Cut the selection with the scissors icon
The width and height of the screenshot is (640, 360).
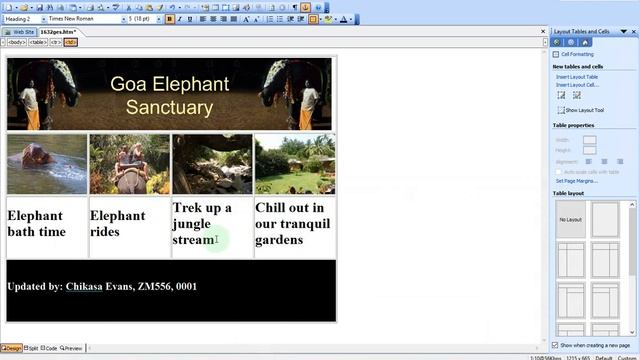(x=129, y=7)
